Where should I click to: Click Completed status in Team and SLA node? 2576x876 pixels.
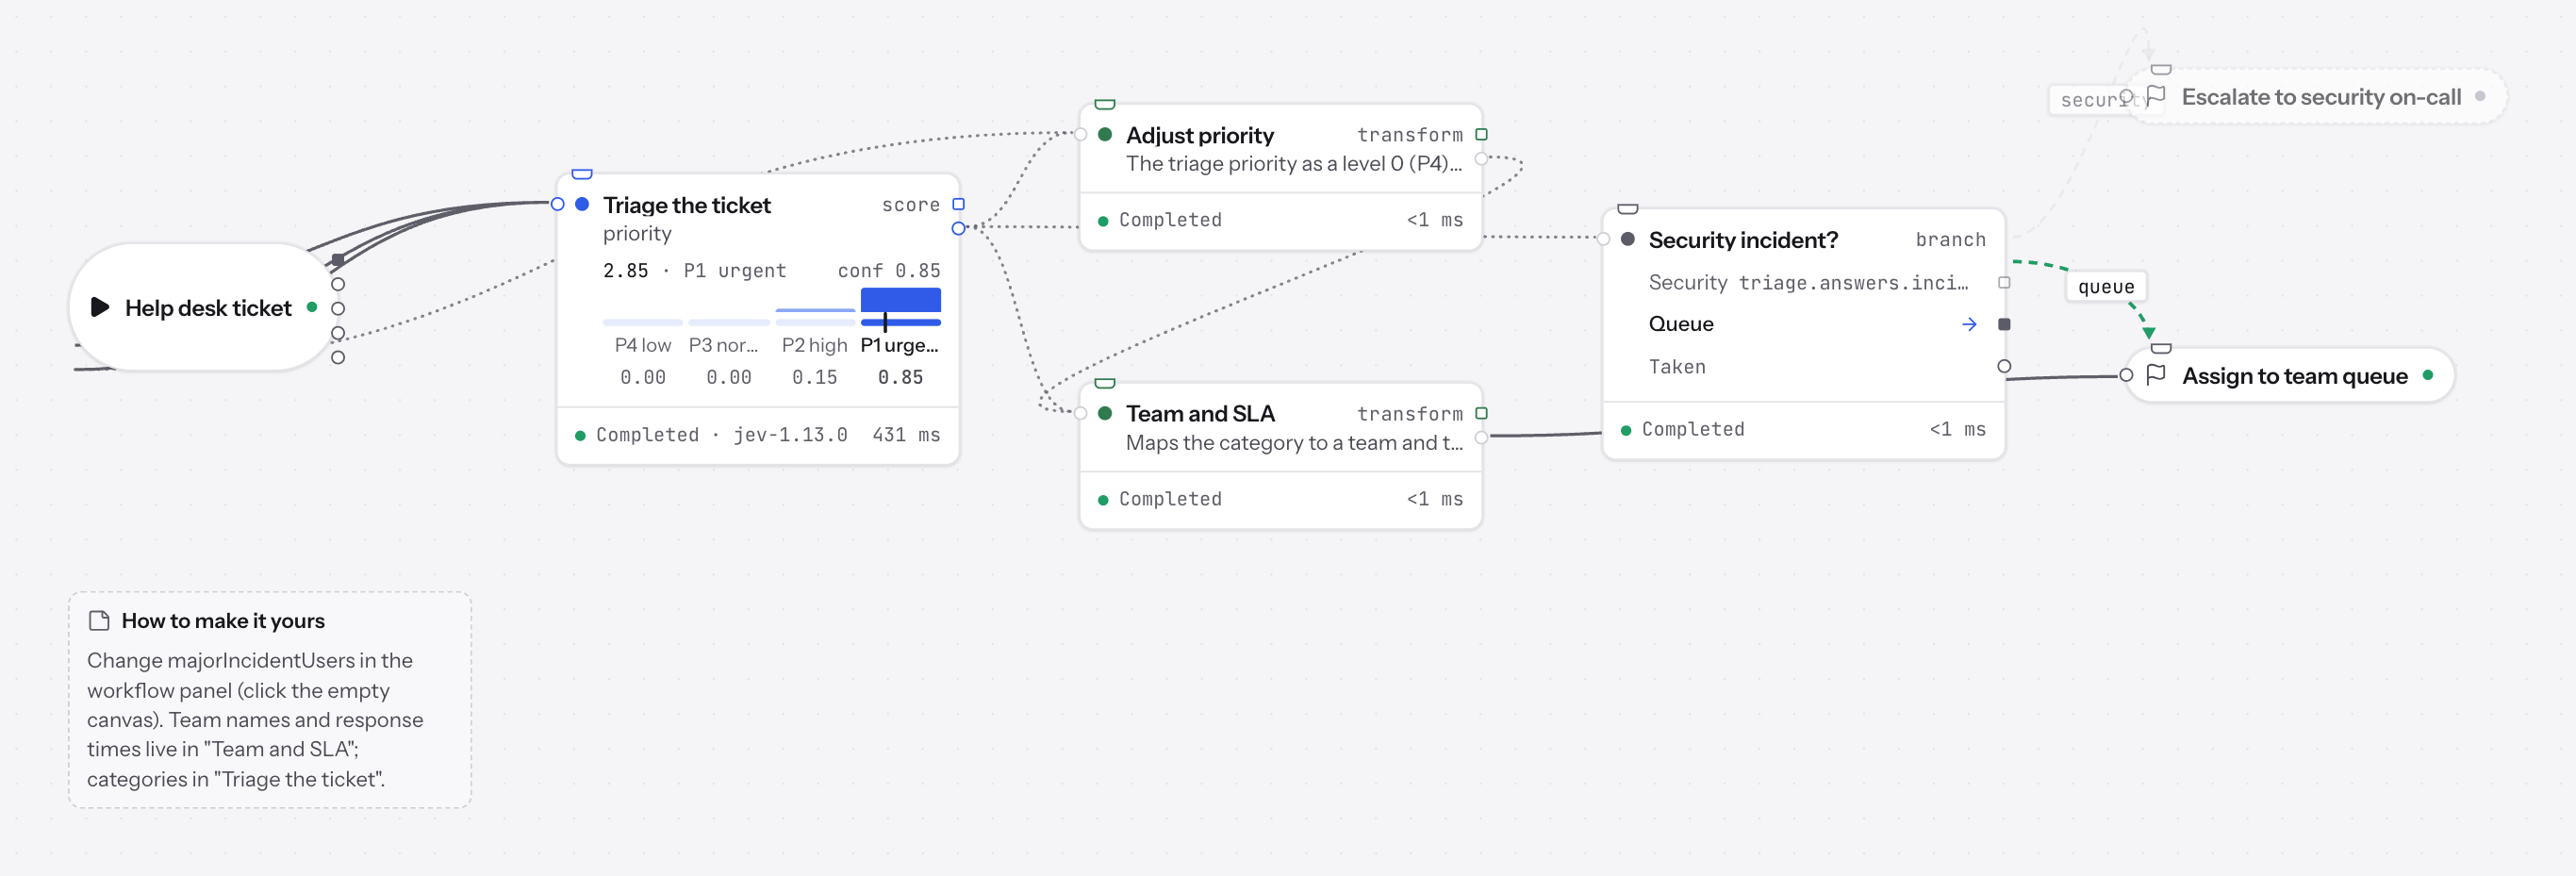click(x=1170, y=499)
